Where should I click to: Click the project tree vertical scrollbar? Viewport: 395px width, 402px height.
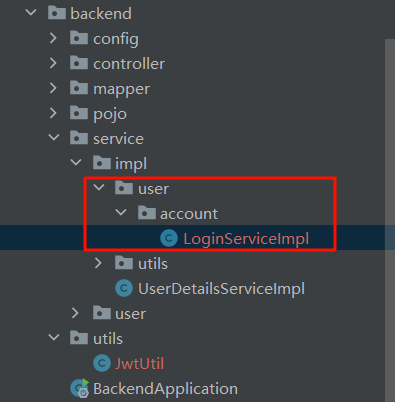[x=390, y=220]
